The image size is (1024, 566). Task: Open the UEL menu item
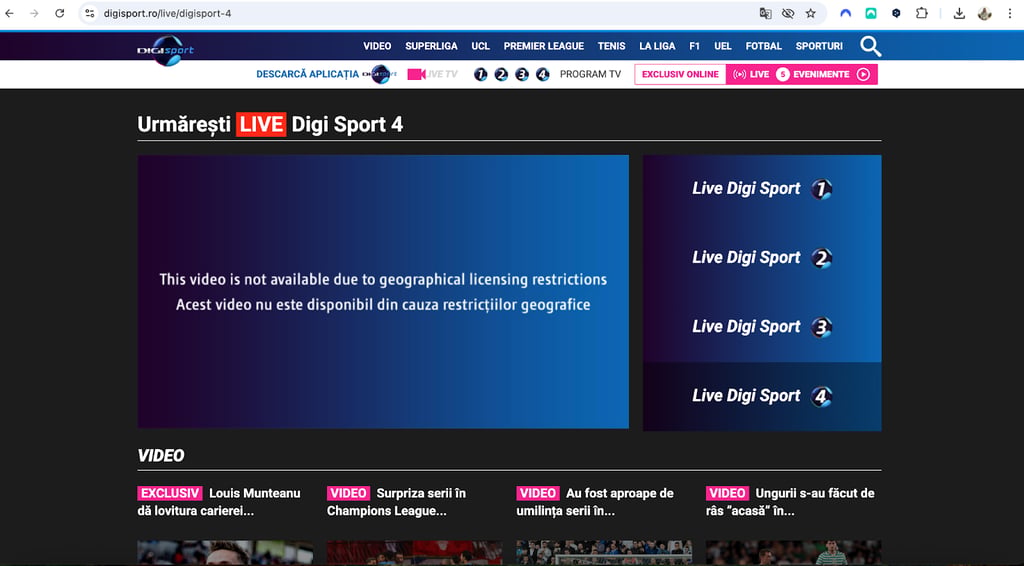pyautogui.click(x=723, y=46)
